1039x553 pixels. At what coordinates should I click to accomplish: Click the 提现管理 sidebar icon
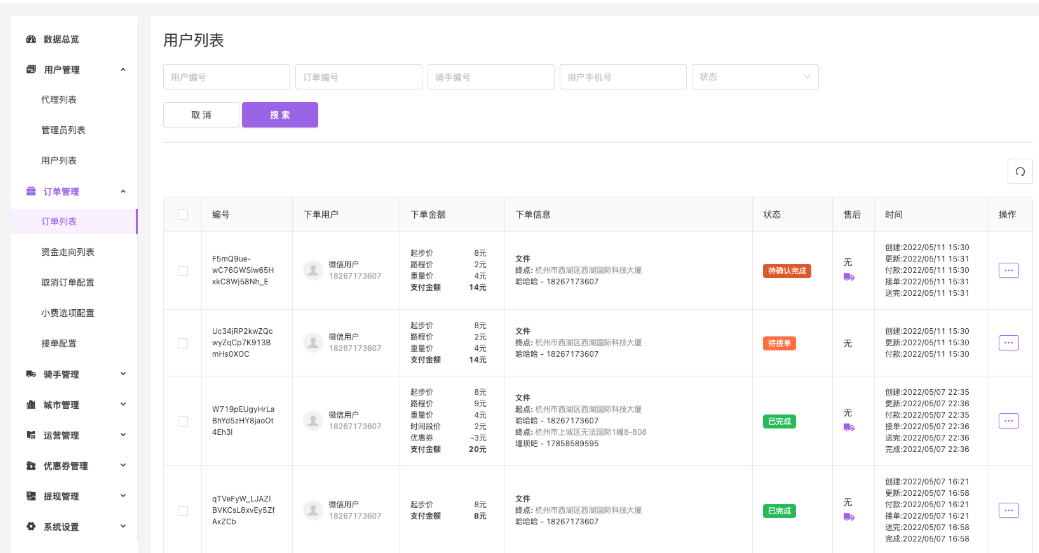[x=30, y=496]
